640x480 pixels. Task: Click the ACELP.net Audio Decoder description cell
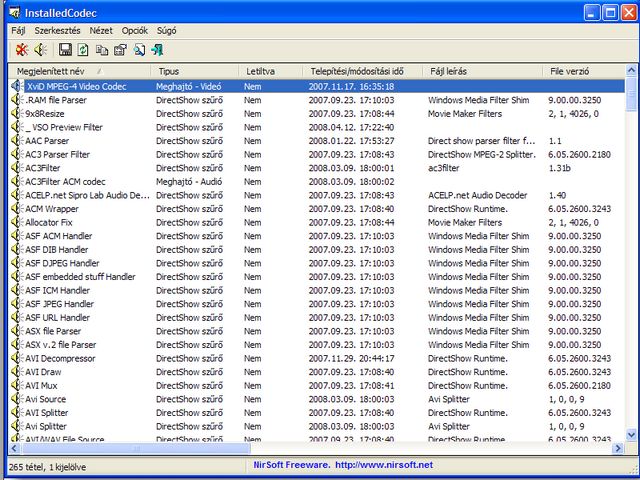478,195
